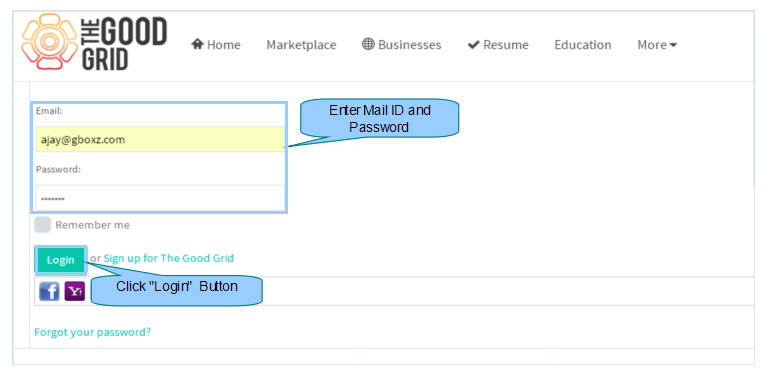Image resolution: width=768 pixels, height=379 pixels.
Task: Open the Marketplace menu item
Action: point(301,45)
